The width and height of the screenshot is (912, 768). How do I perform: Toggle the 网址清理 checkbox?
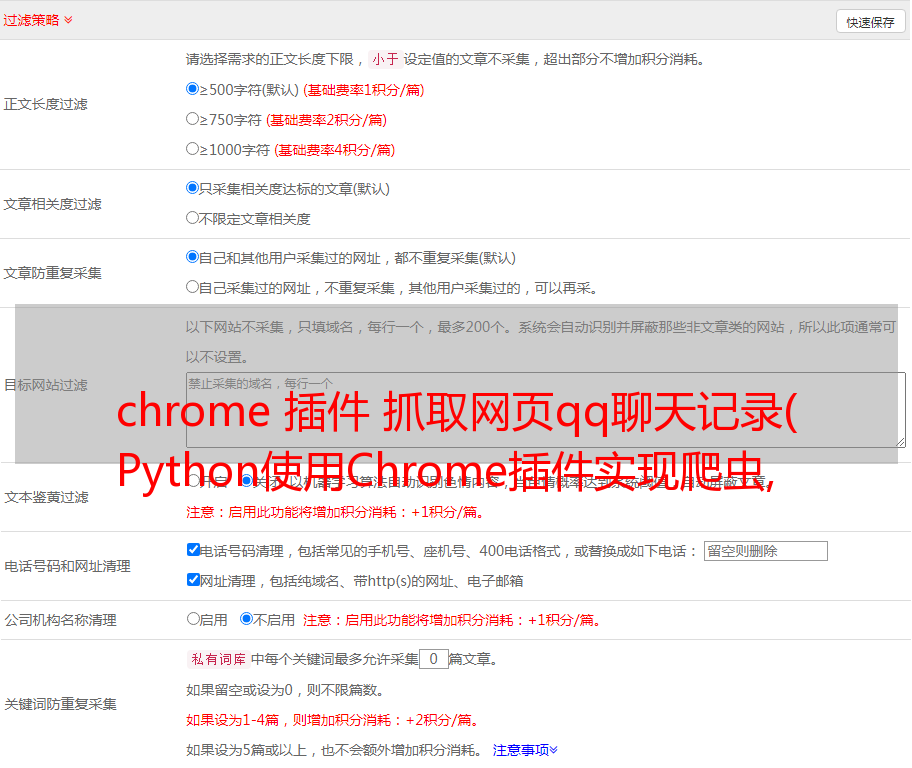click(193, 579)
